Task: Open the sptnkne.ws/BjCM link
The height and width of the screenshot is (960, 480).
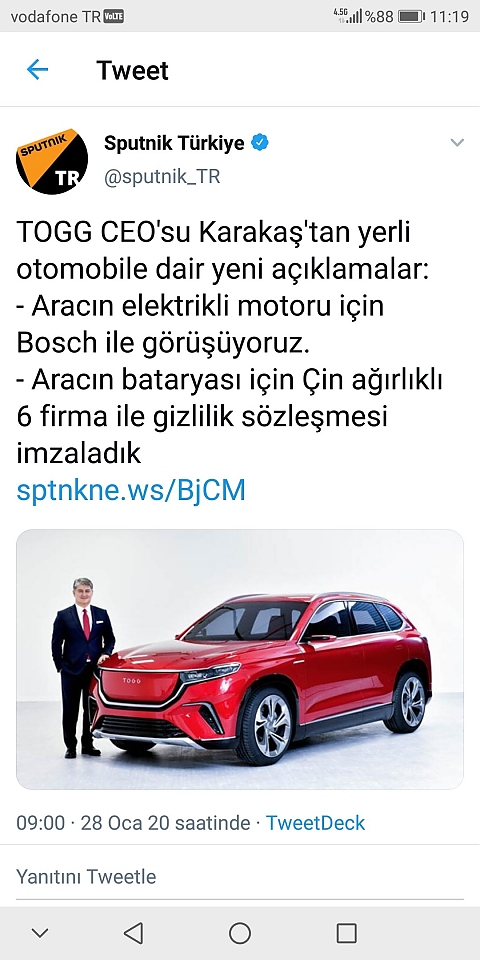Action: tap(131, 490)
